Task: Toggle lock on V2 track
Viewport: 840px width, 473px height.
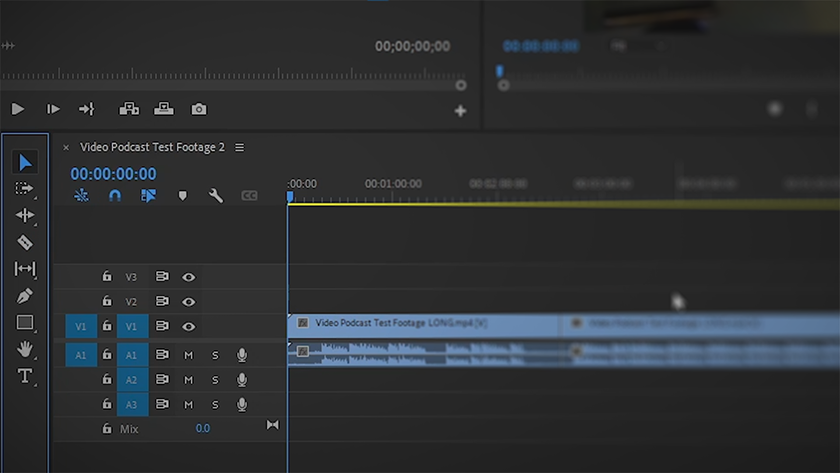Action: point(107,301)
